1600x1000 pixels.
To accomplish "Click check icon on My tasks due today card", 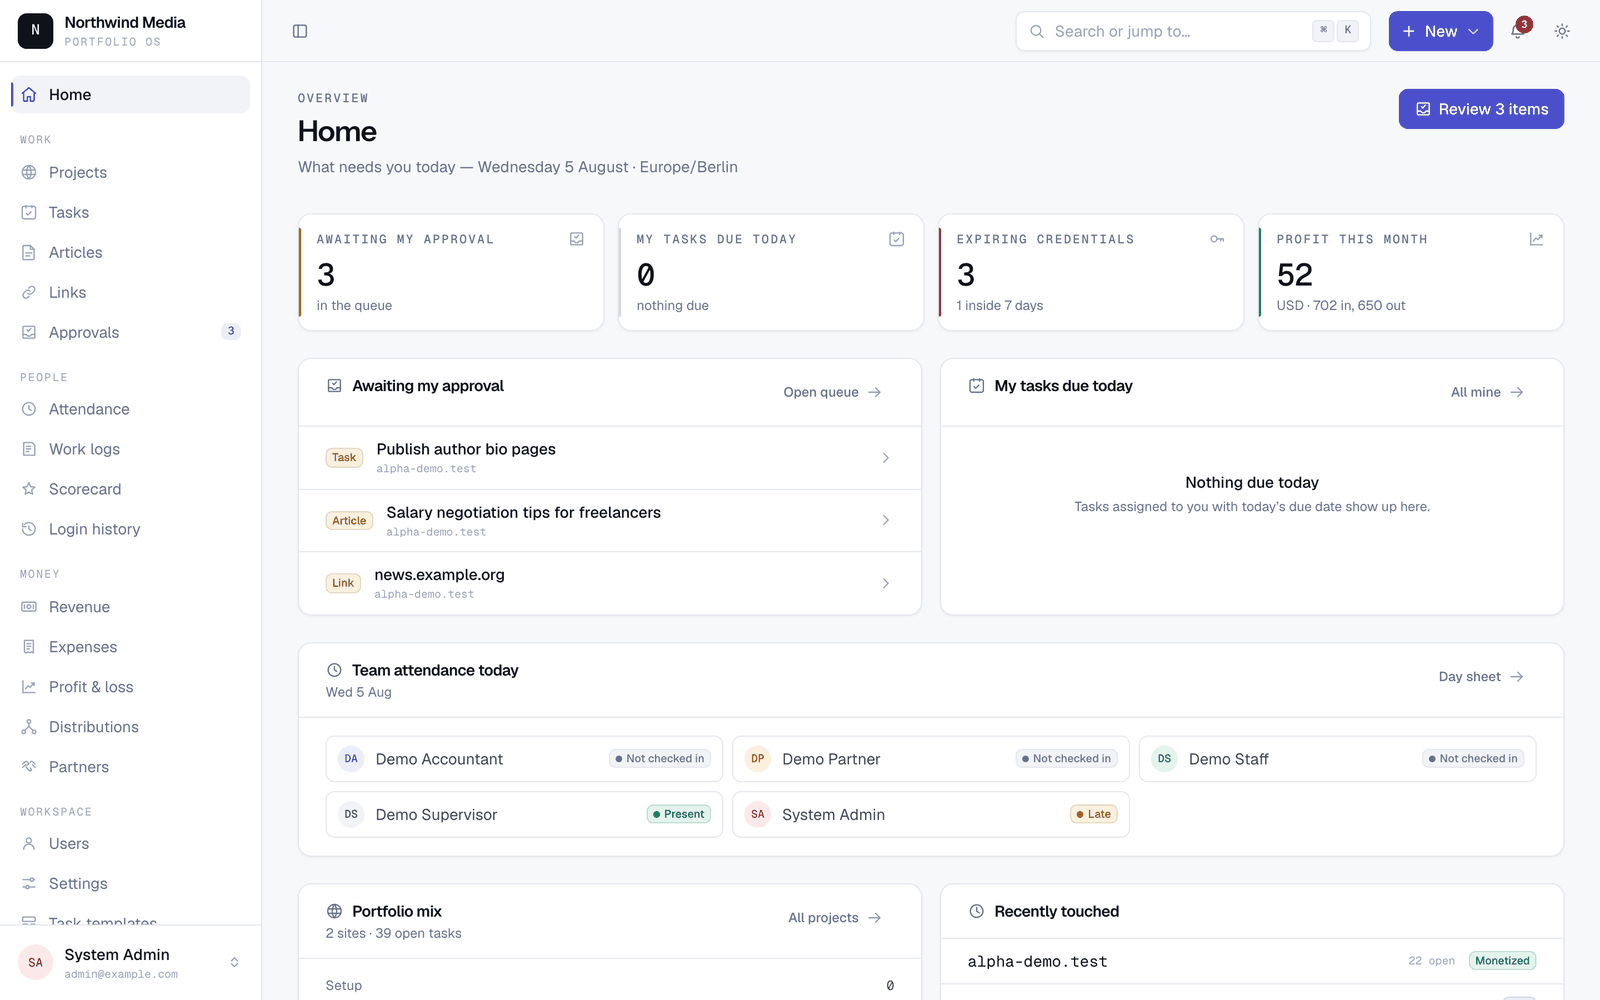I will (x=897, y=239).
